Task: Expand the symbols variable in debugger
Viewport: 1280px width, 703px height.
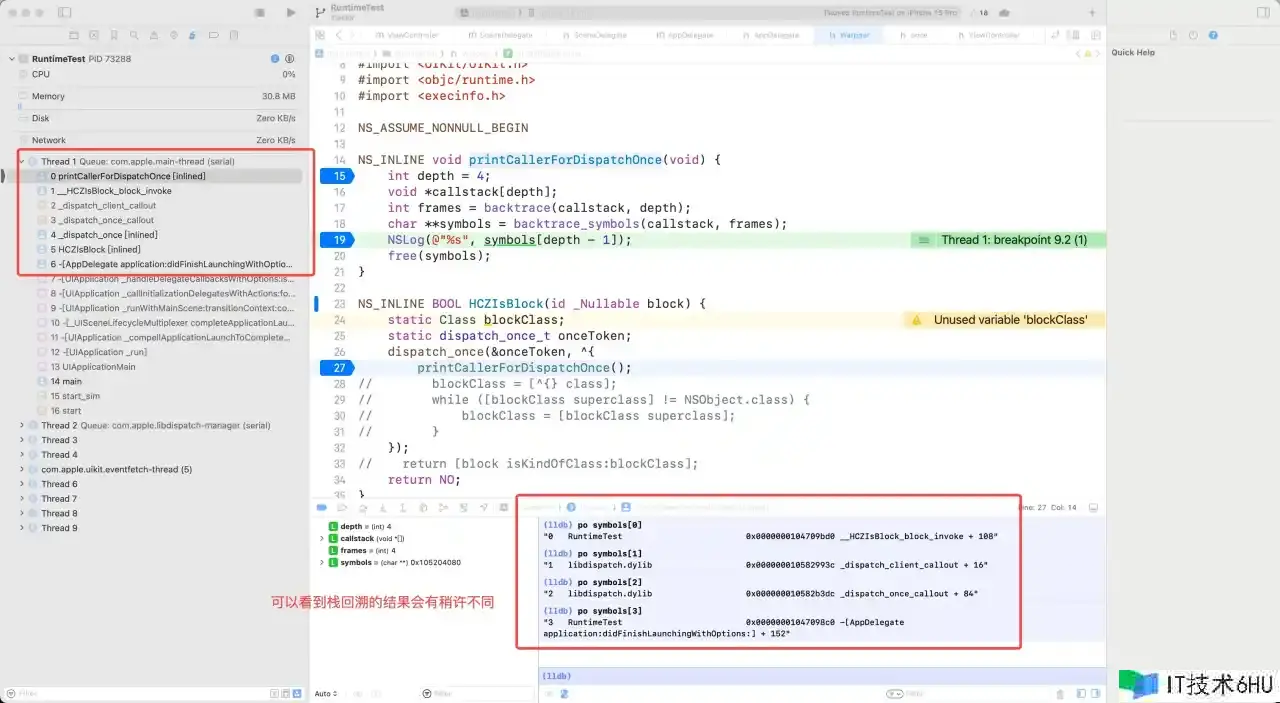Action: [x=322, y=563]
